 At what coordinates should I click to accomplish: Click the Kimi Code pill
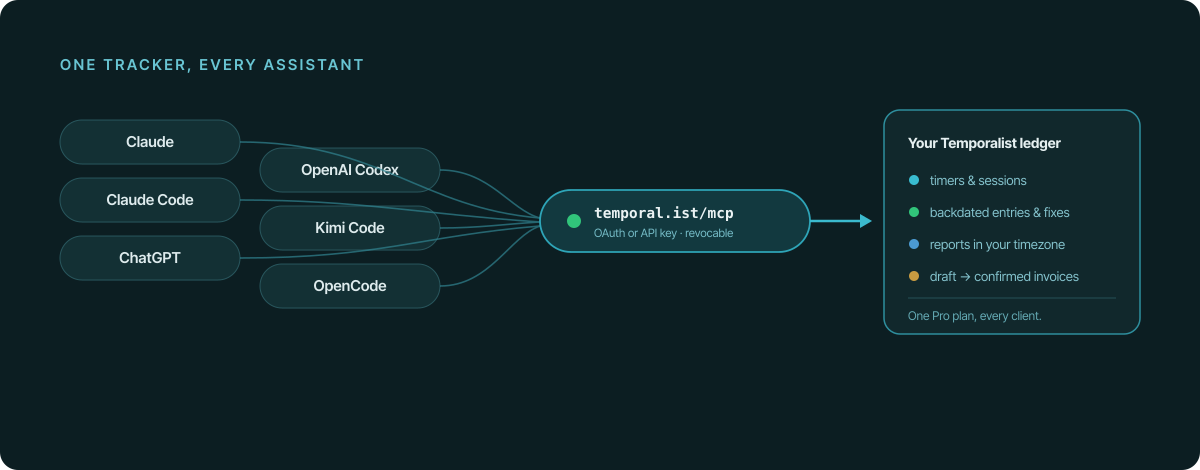(350, 228)
